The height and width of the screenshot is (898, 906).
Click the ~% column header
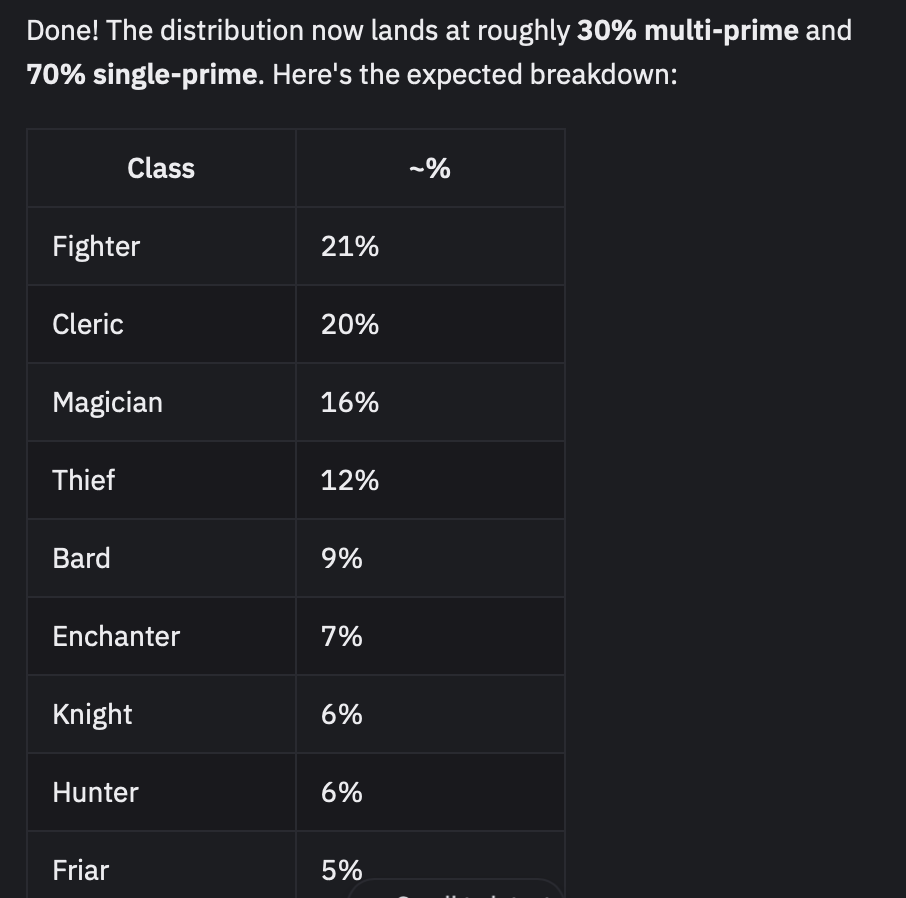pyautogui.click(x=430, y=169)
